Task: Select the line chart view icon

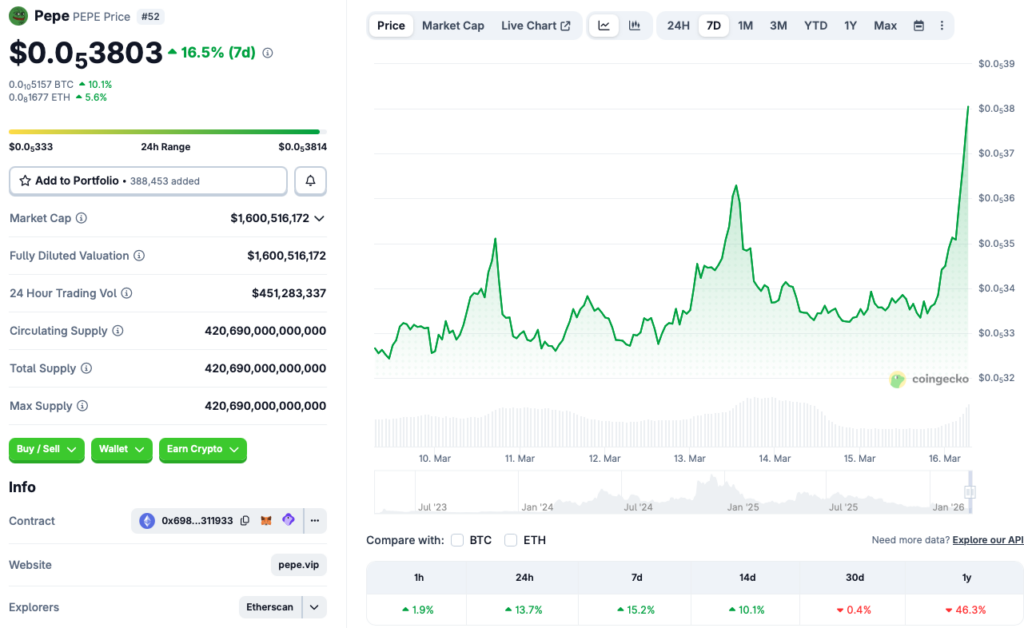Action: coord(604,26)
